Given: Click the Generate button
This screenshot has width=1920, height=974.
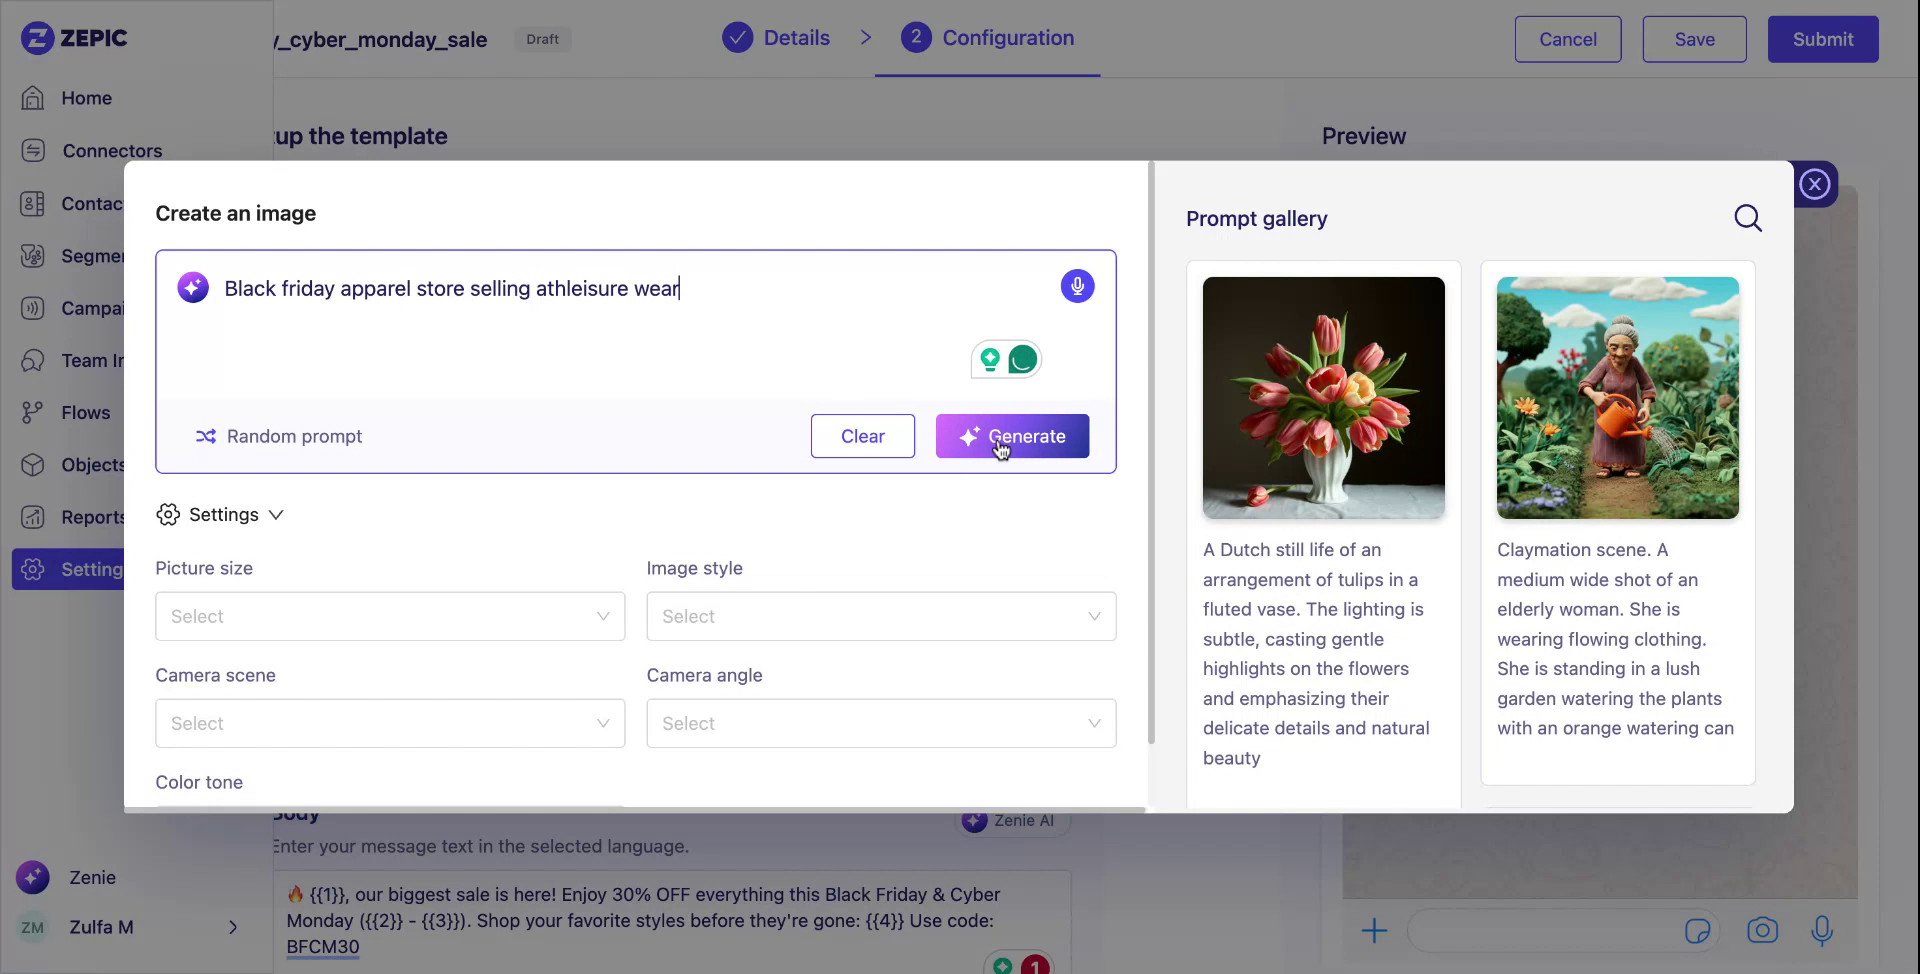Looking at the screenshot, I should tap(1012, 436).
